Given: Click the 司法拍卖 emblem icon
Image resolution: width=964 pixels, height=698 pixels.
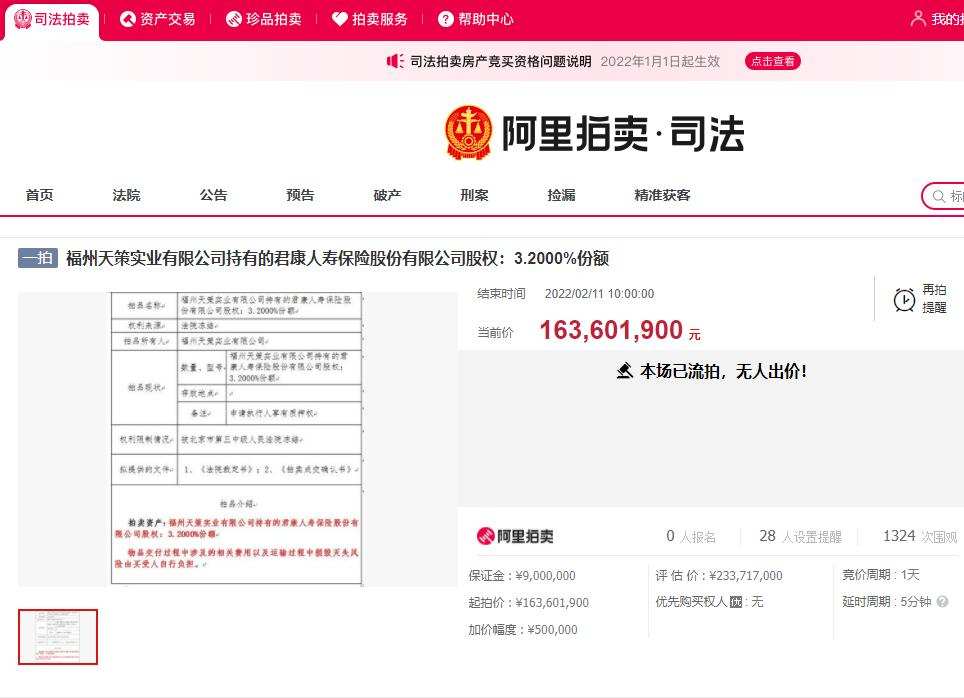Looking at the screenshot, I should pyautogui.click(x=22, y=20).
